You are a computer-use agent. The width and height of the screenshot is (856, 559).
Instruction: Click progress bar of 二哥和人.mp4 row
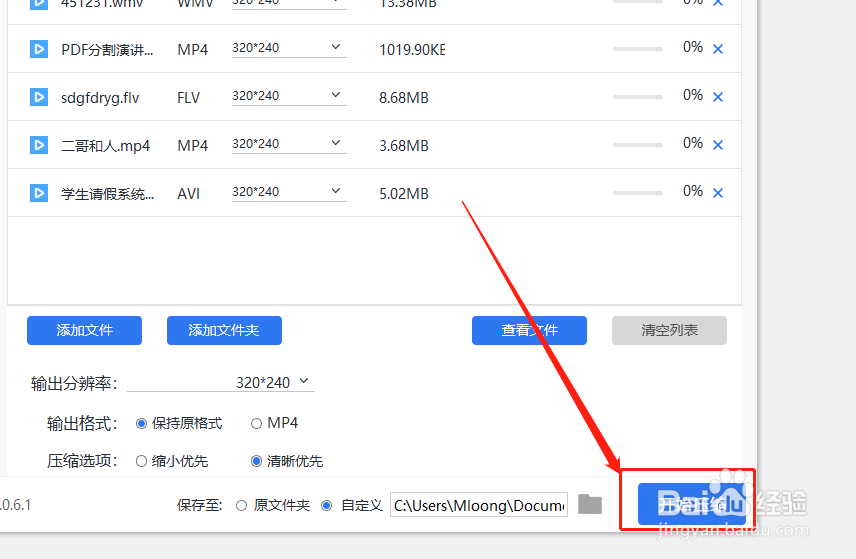click(638, 145)
